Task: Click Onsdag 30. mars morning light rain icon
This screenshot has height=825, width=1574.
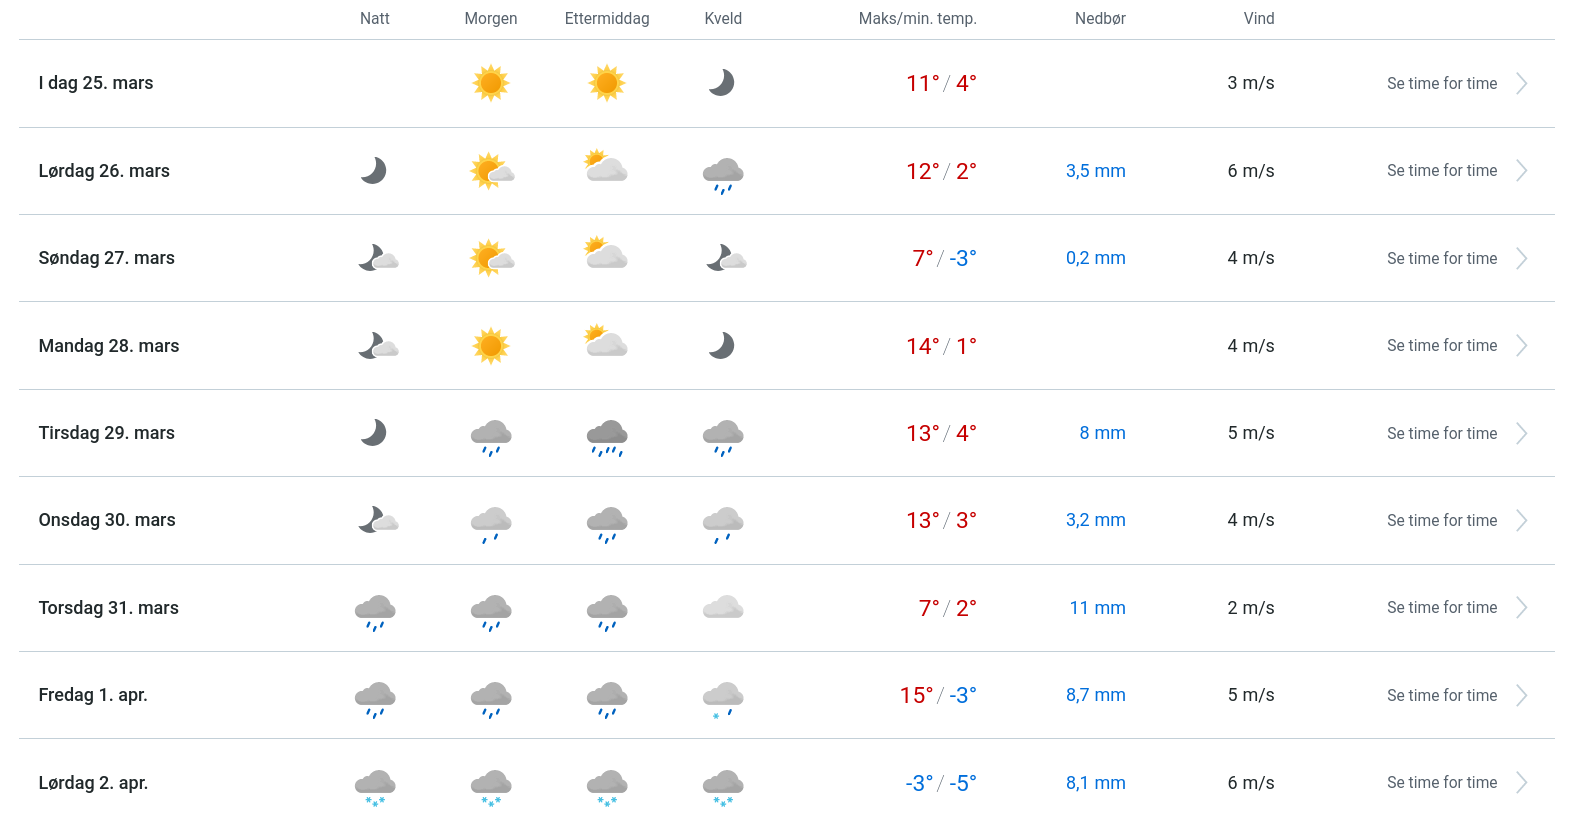Action: (491, 523)
